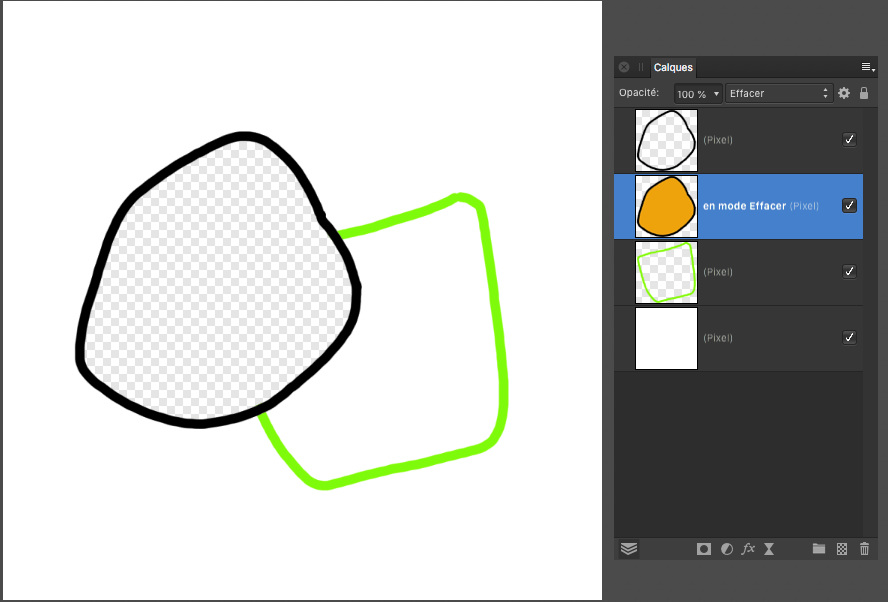Click the layer stack icon at panel bottom-left

click(629, 549)
